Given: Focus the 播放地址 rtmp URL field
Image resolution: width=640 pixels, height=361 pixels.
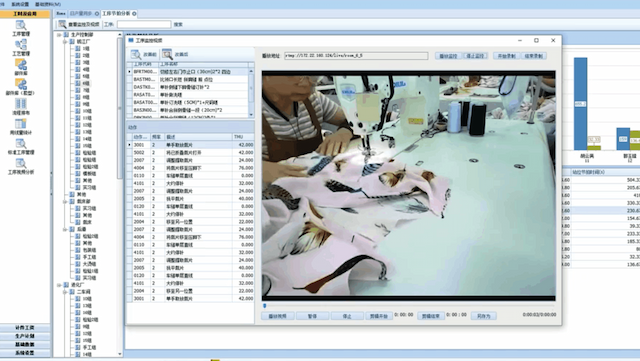Looking at the screenshot, I should tap(356, 56).
